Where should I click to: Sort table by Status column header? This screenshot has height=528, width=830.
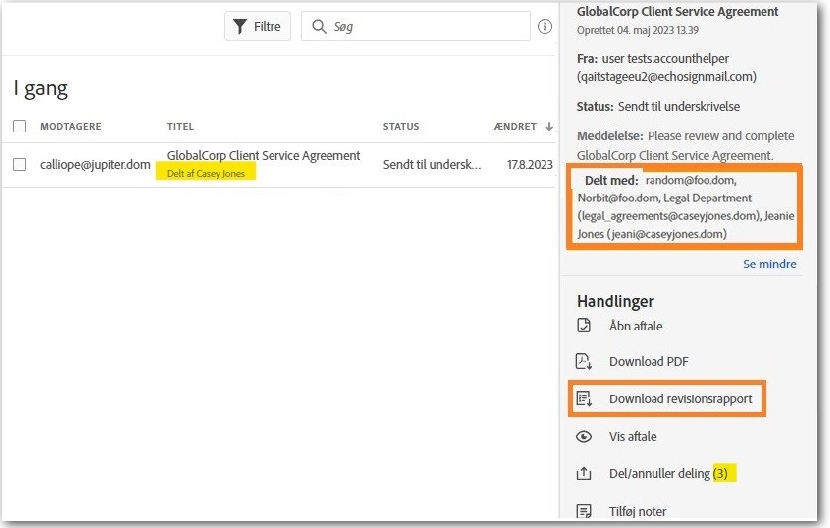click(401, 127)
